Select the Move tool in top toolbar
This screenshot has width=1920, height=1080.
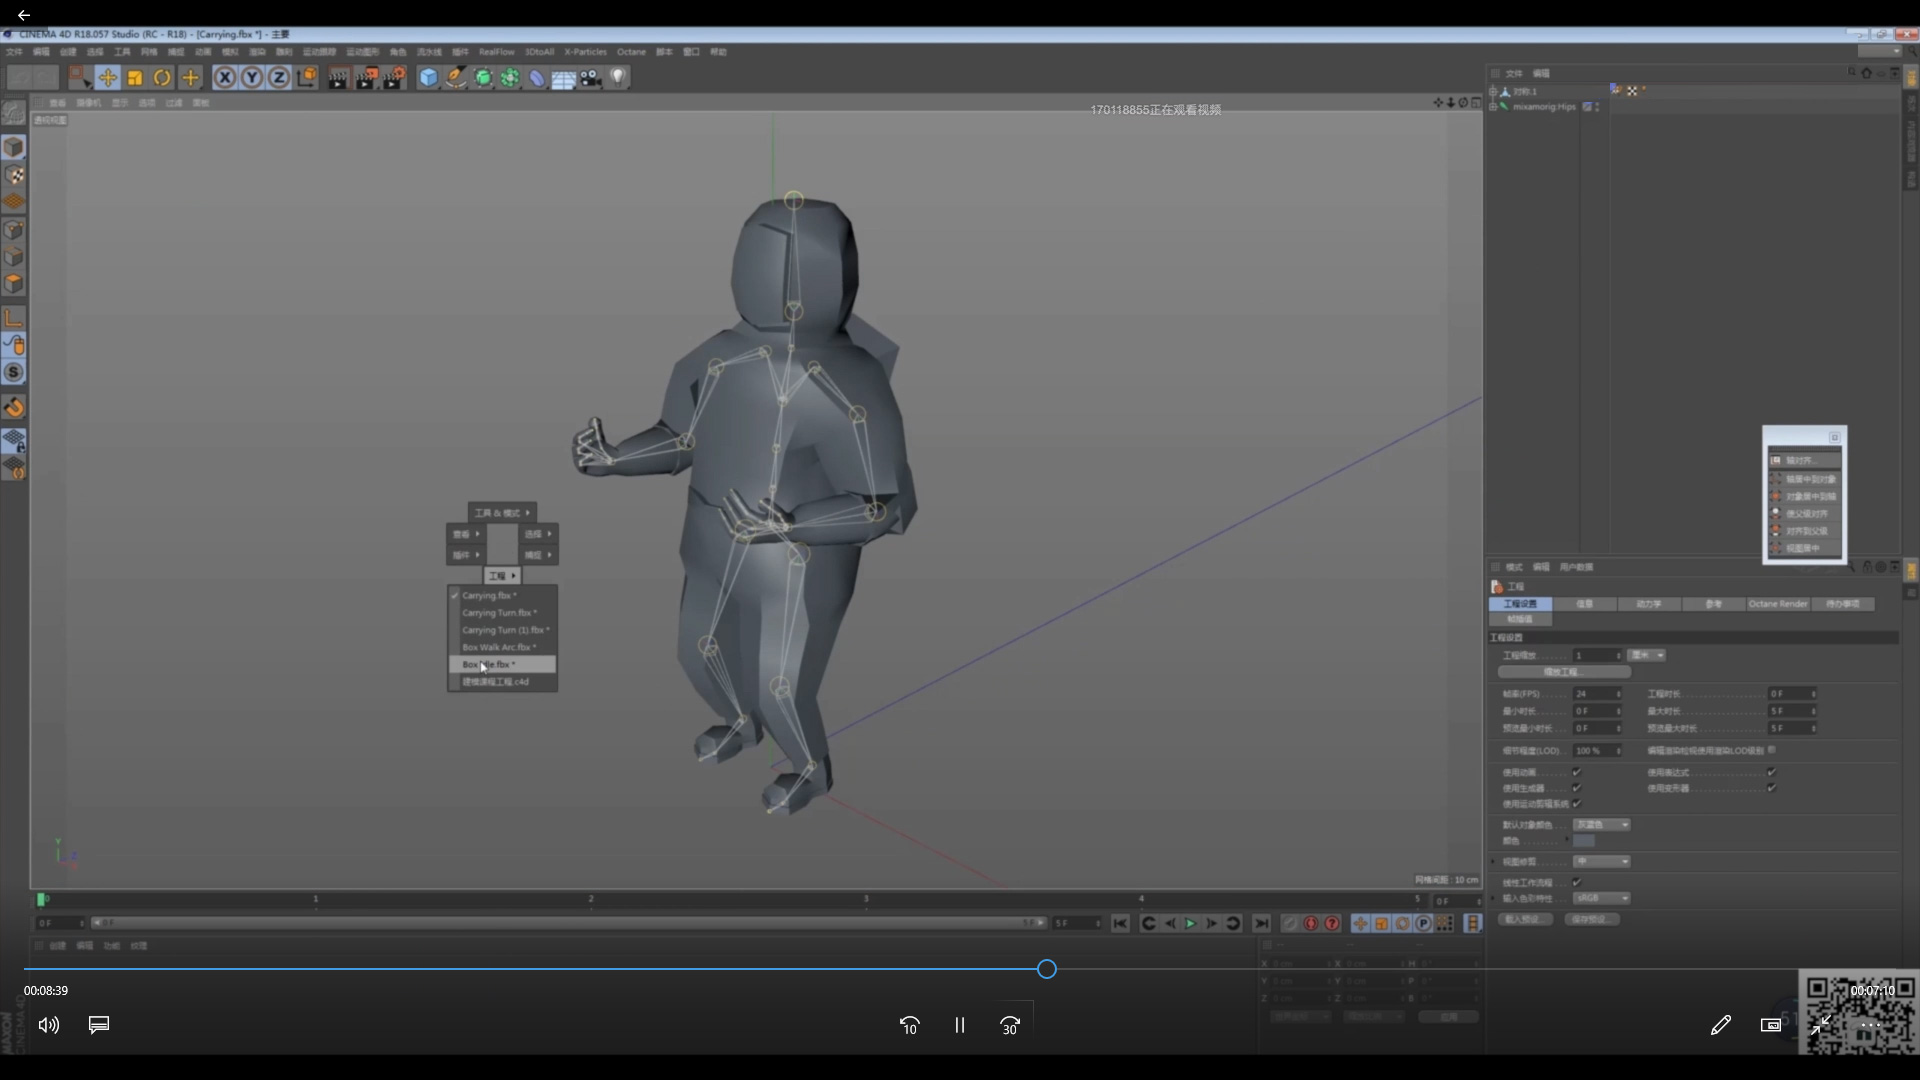pyautogui.click(x=107, y=78)
